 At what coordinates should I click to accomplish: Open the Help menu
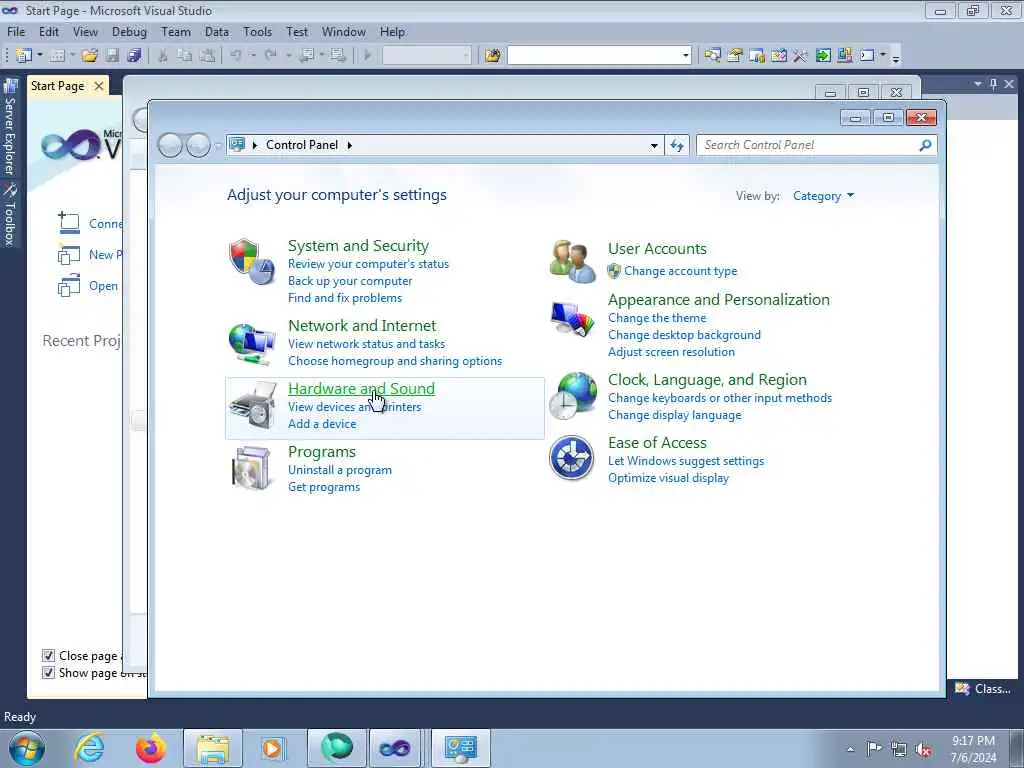(x=392, y=31)
